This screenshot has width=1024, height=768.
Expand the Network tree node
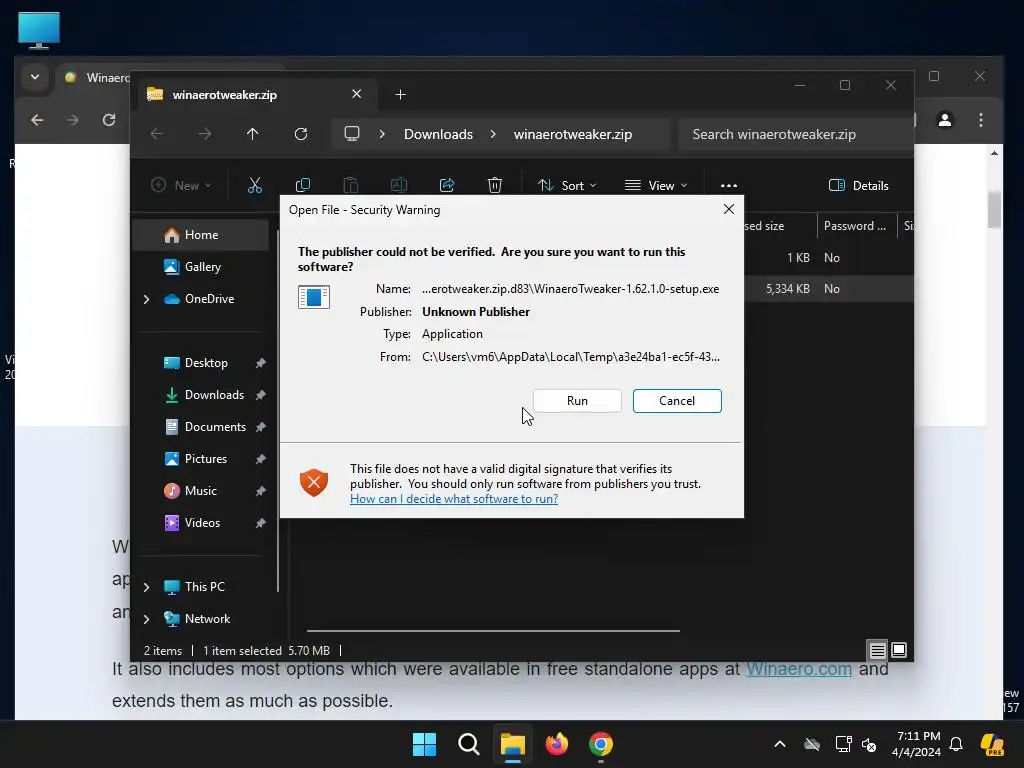tap(146, 619)
